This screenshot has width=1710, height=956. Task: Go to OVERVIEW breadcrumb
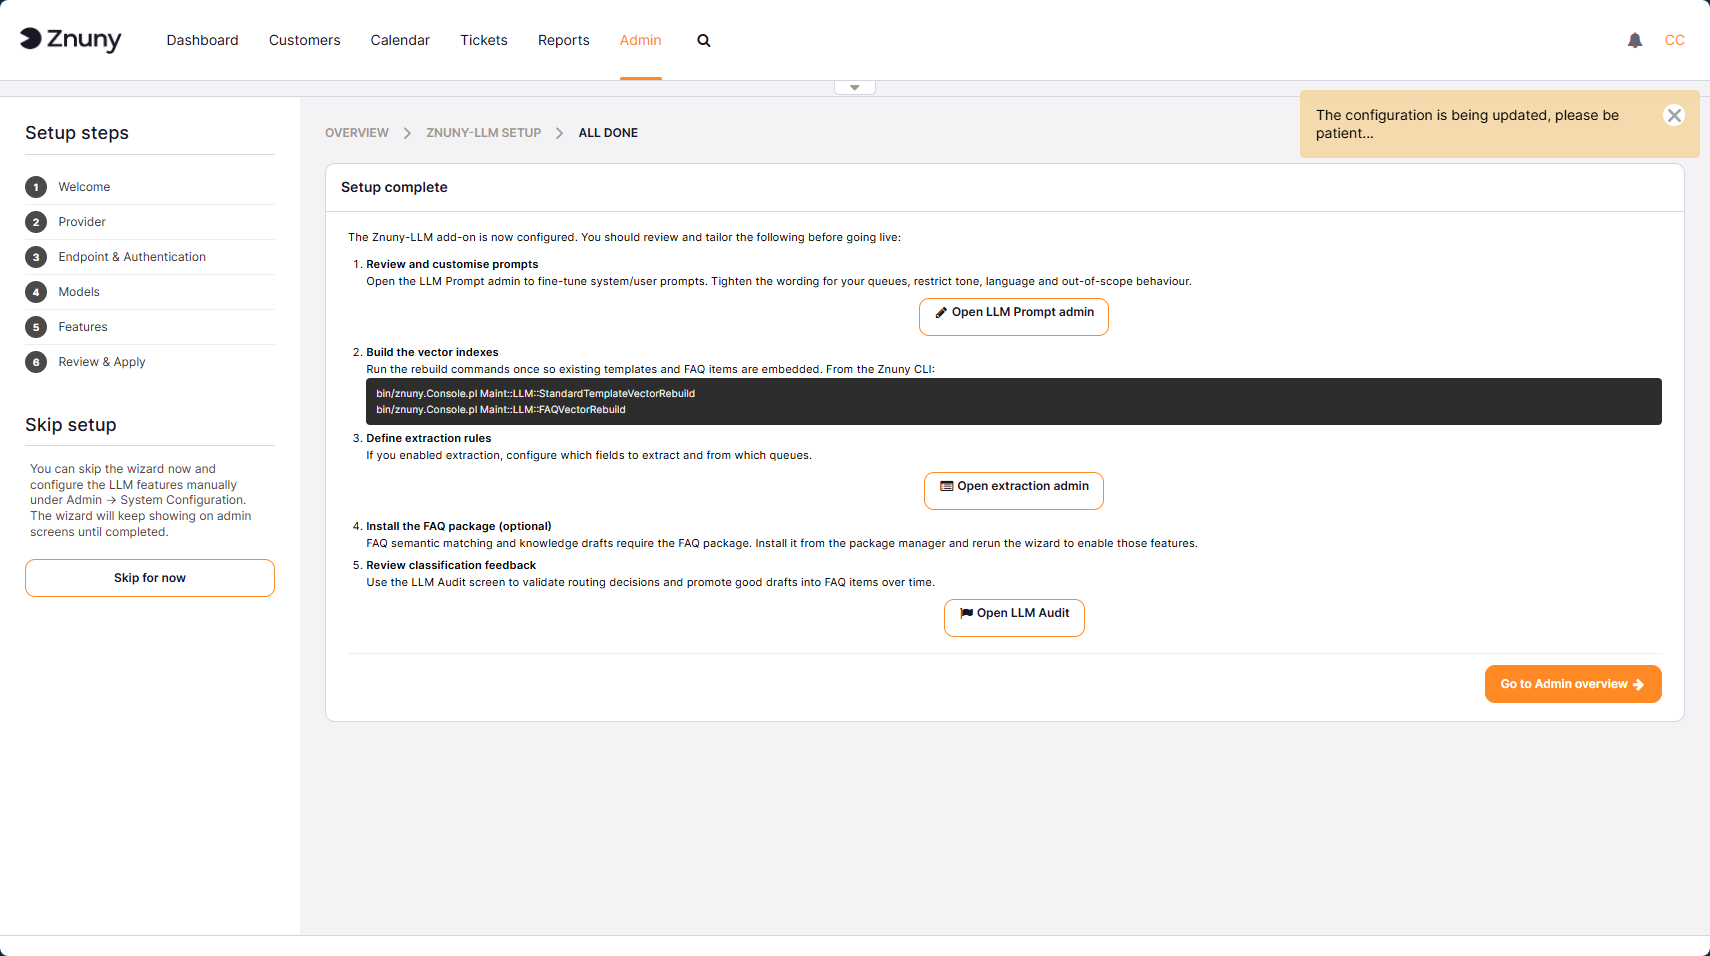[357, 133]
